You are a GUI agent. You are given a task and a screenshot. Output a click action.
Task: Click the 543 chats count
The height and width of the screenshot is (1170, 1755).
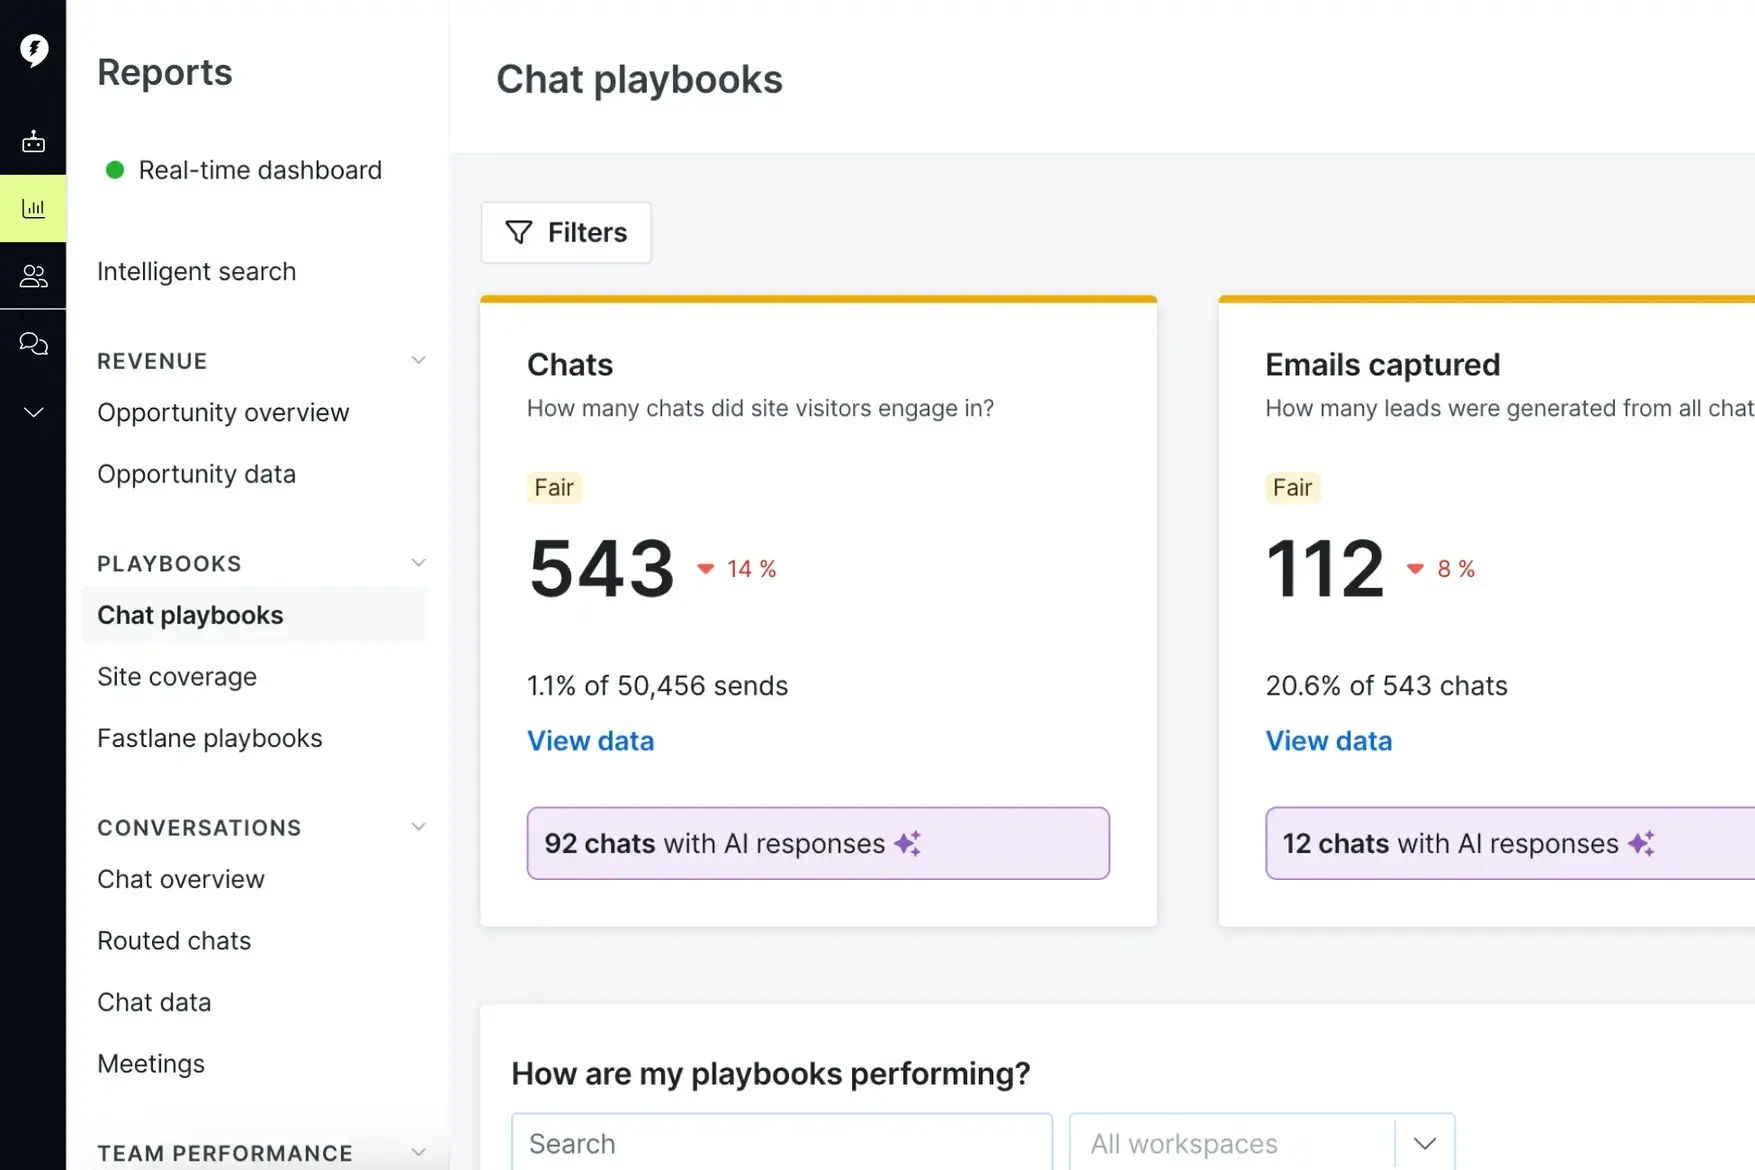[602, 568]
